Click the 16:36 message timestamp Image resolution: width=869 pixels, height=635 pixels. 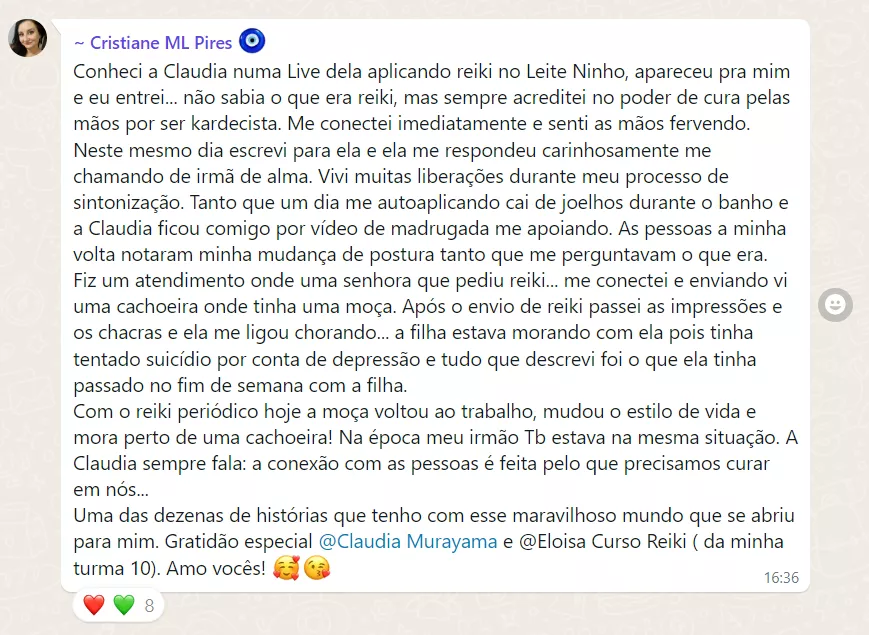click(x=781, y=578)
